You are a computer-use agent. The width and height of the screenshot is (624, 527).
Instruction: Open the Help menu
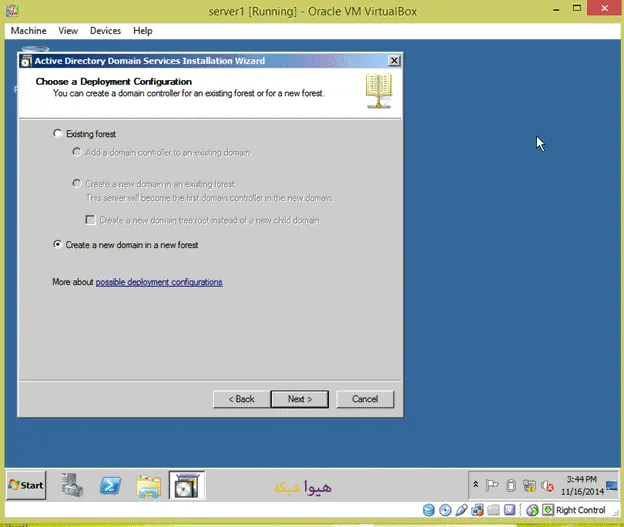pyautogui.click(x=142, y=31)
